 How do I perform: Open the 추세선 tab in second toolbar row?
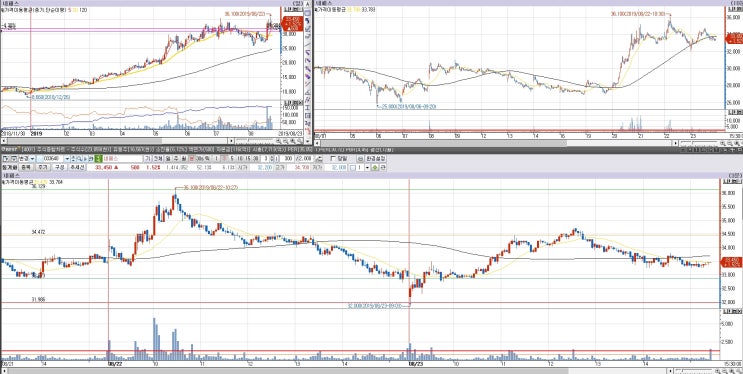click(x=77, y=167)
